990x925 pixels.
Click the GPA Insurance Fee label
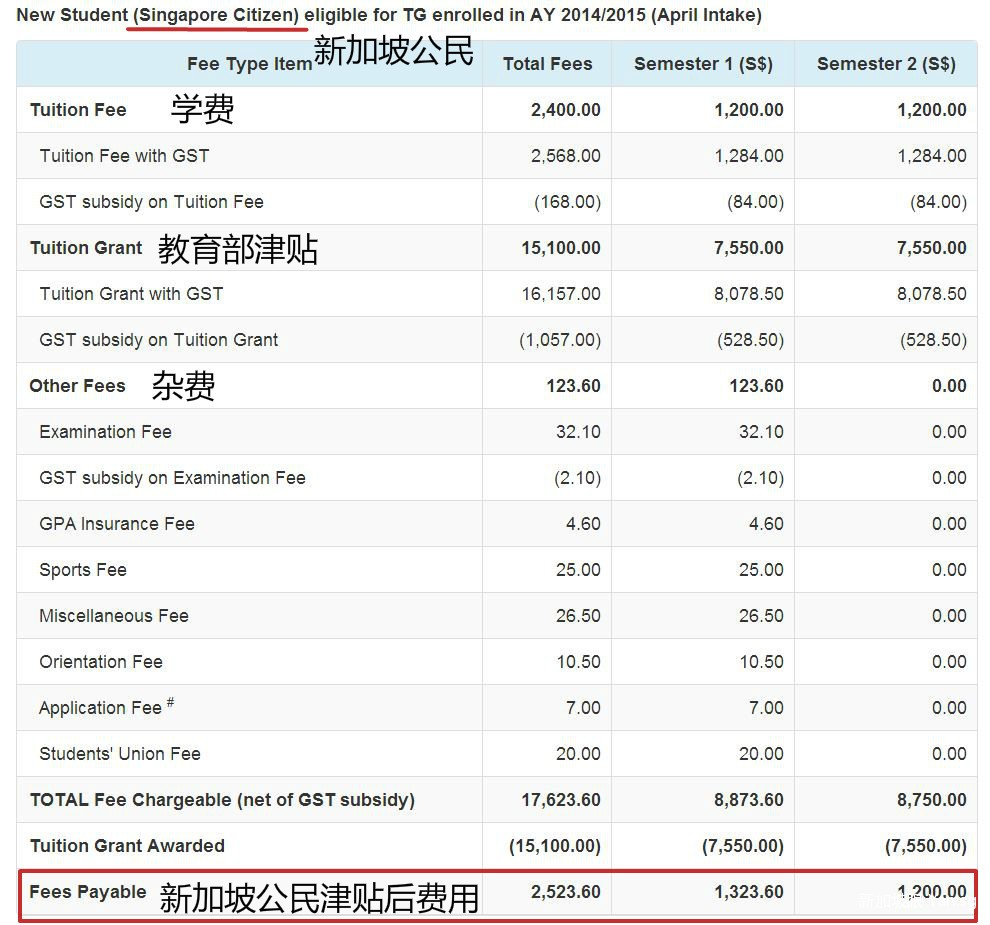(x=116, y=524)
